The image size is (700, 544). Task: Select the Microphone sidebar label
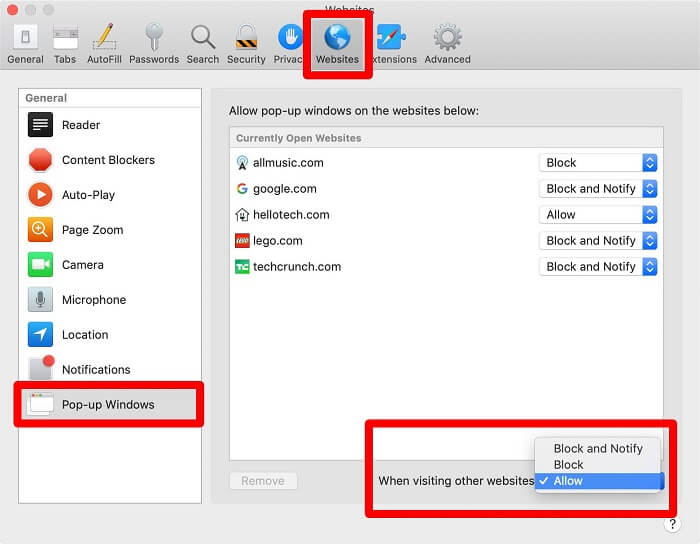pyautogui.click(x=94, y=300)
